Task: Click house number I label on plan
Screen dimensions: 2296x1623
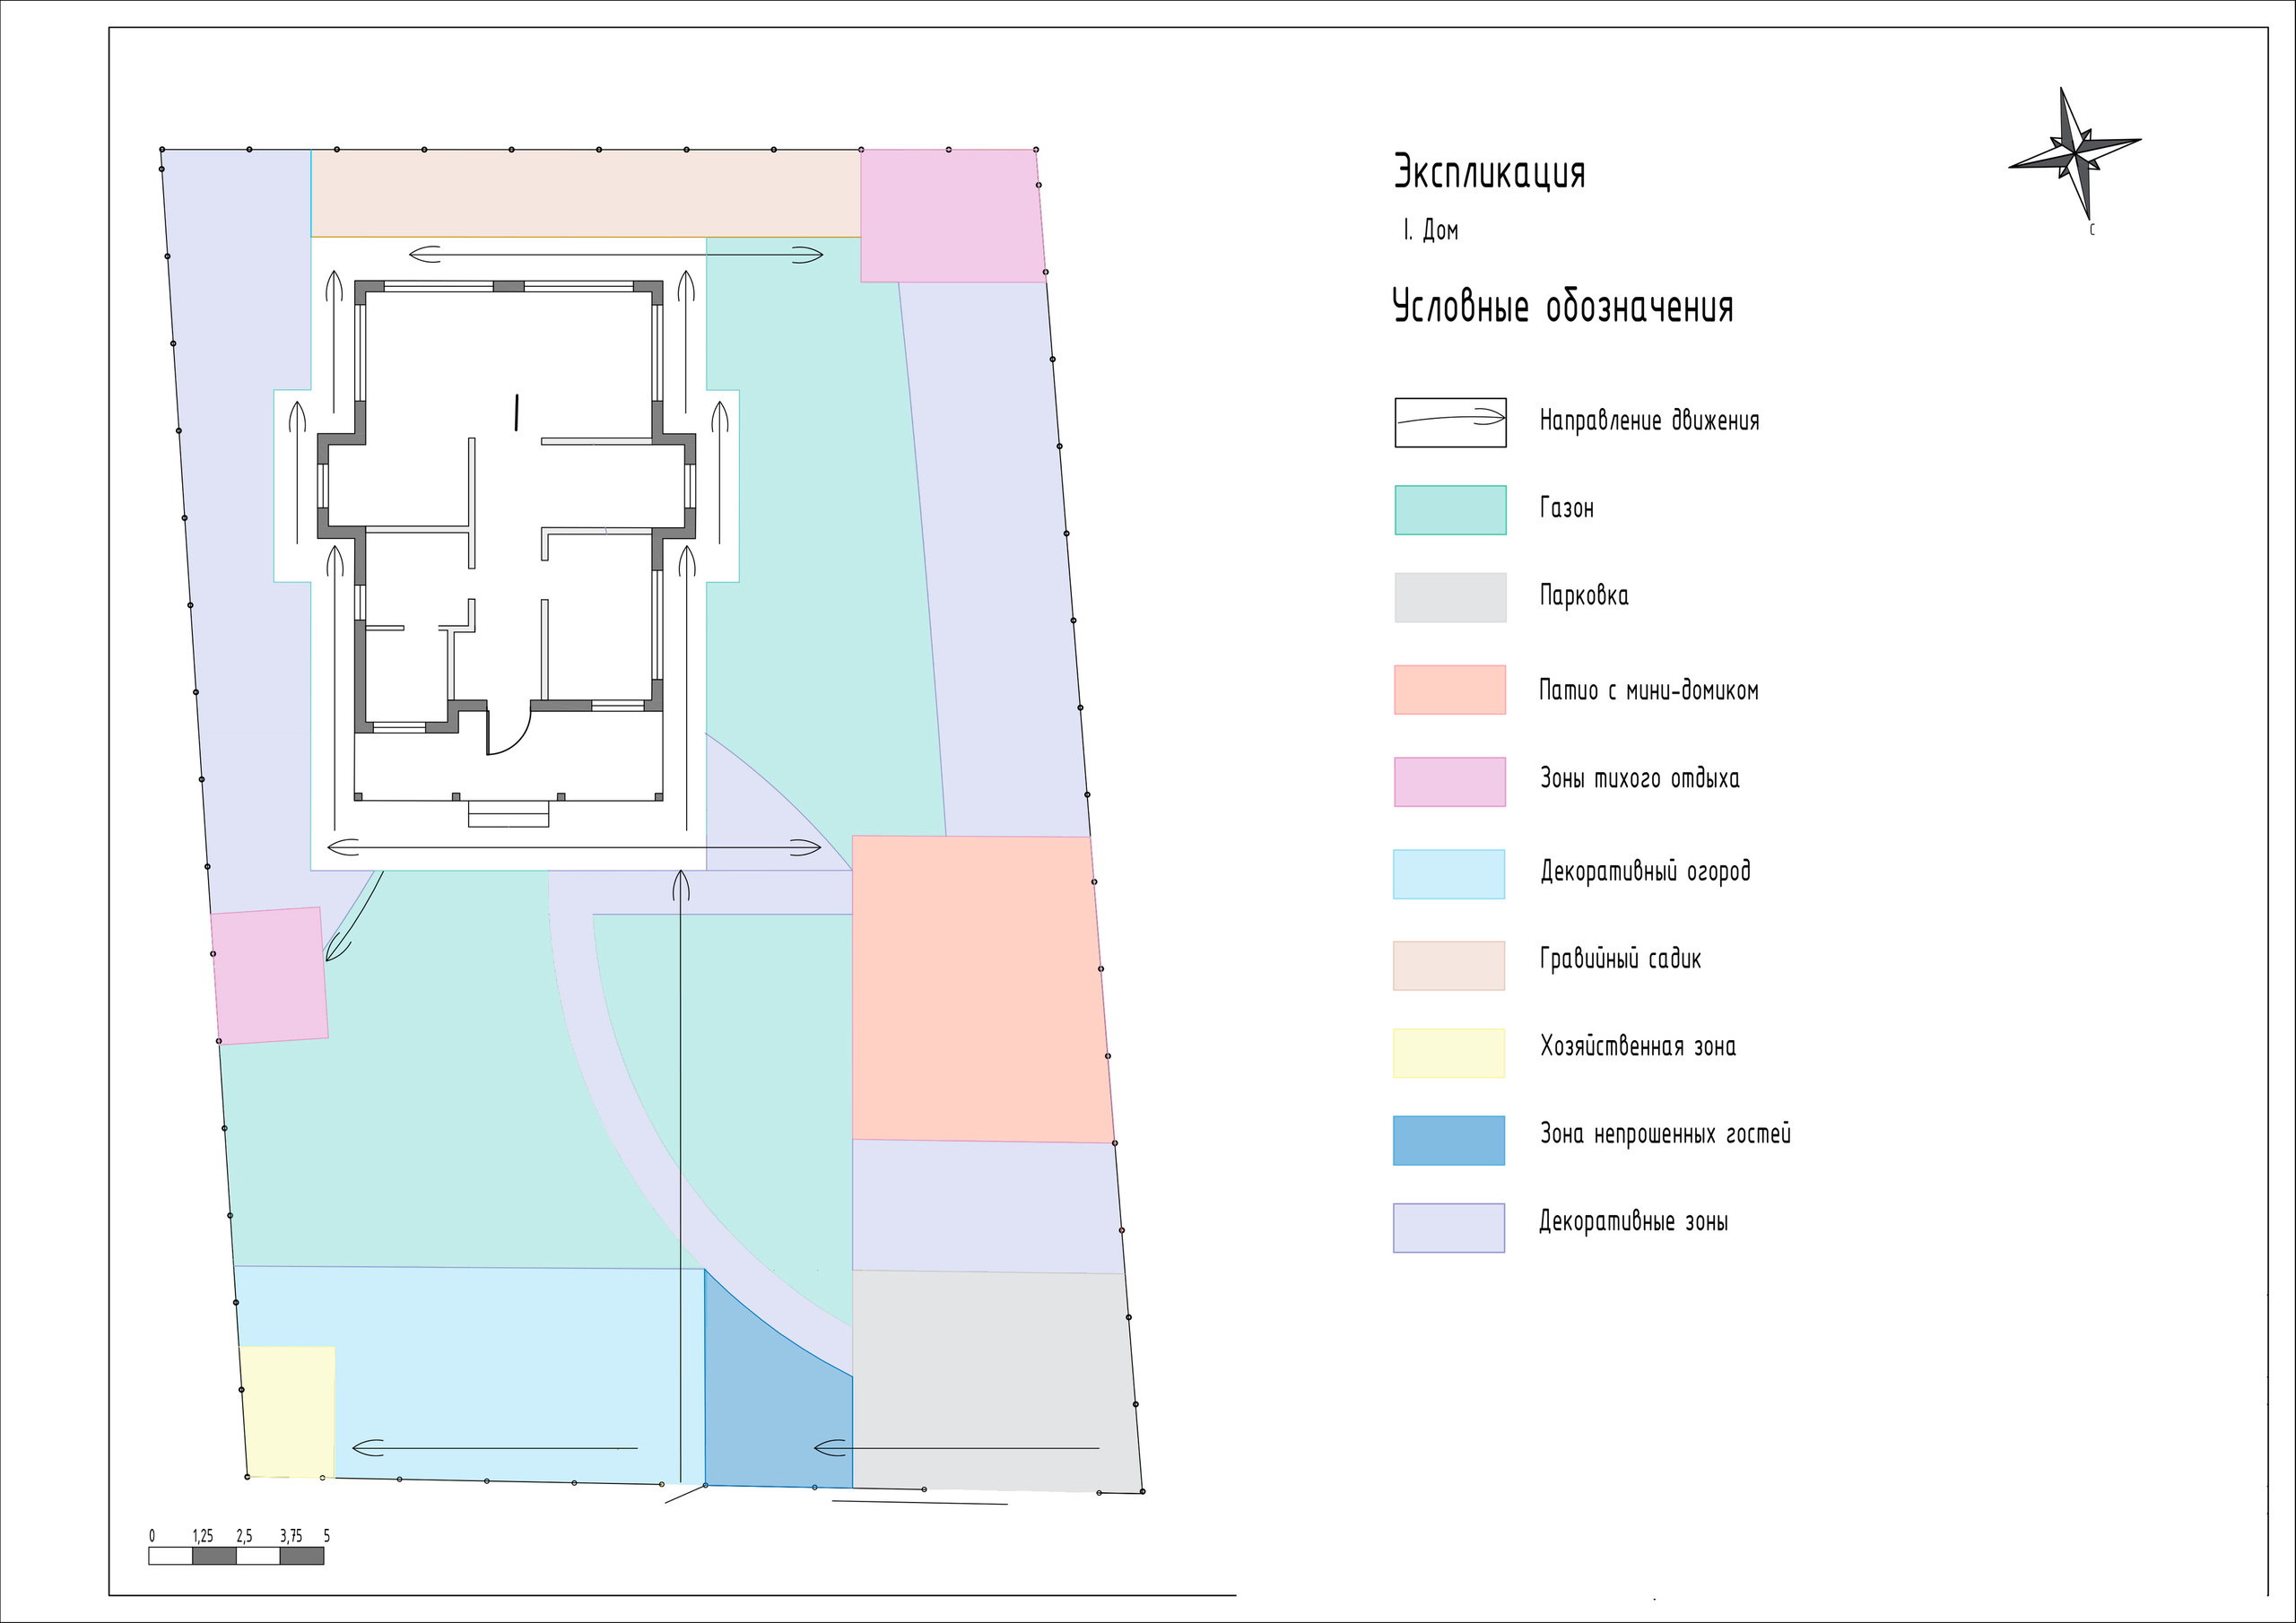Action: (516, 412)
